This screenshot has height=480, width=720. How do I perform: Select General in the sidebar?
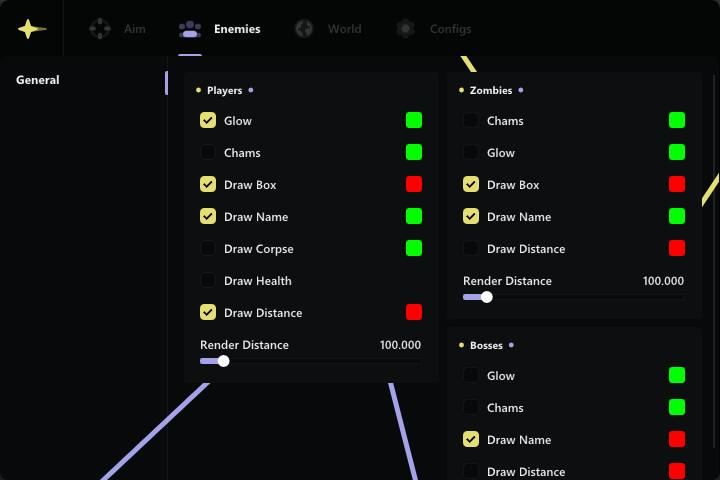pos(38,80)
